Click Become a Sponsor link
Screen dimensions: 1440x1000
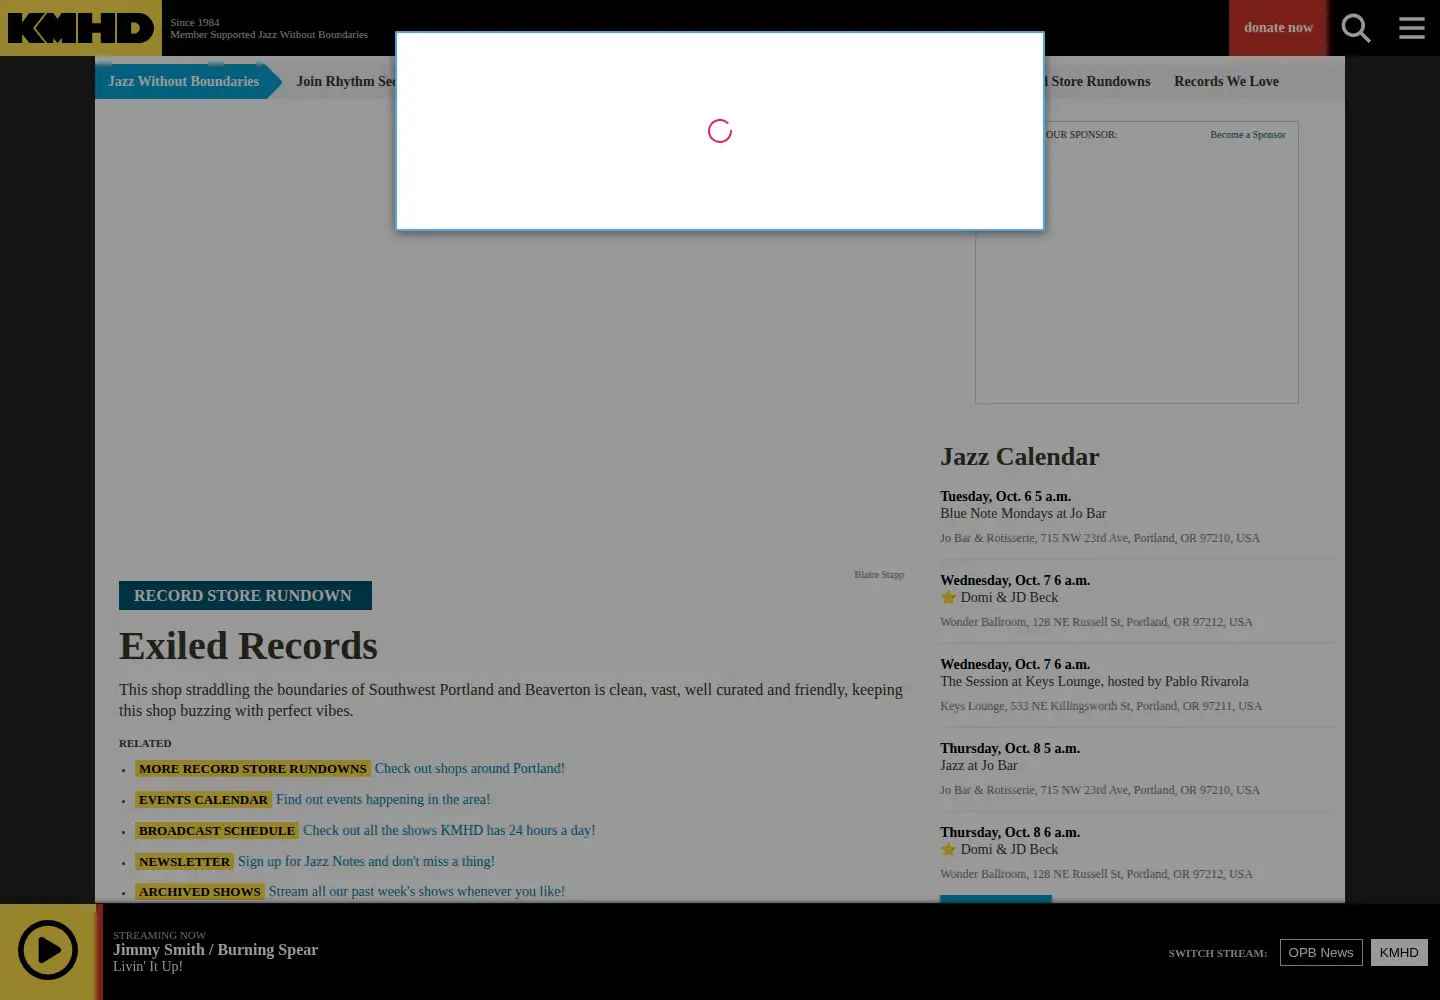tap(1248, 135)
